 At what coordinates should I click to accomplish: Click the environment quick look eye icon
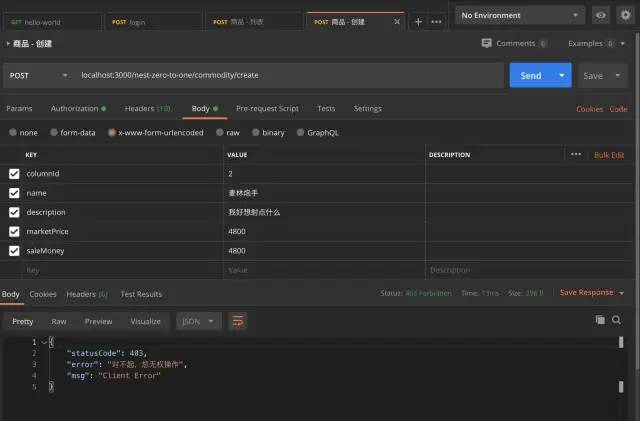[601, 15]
